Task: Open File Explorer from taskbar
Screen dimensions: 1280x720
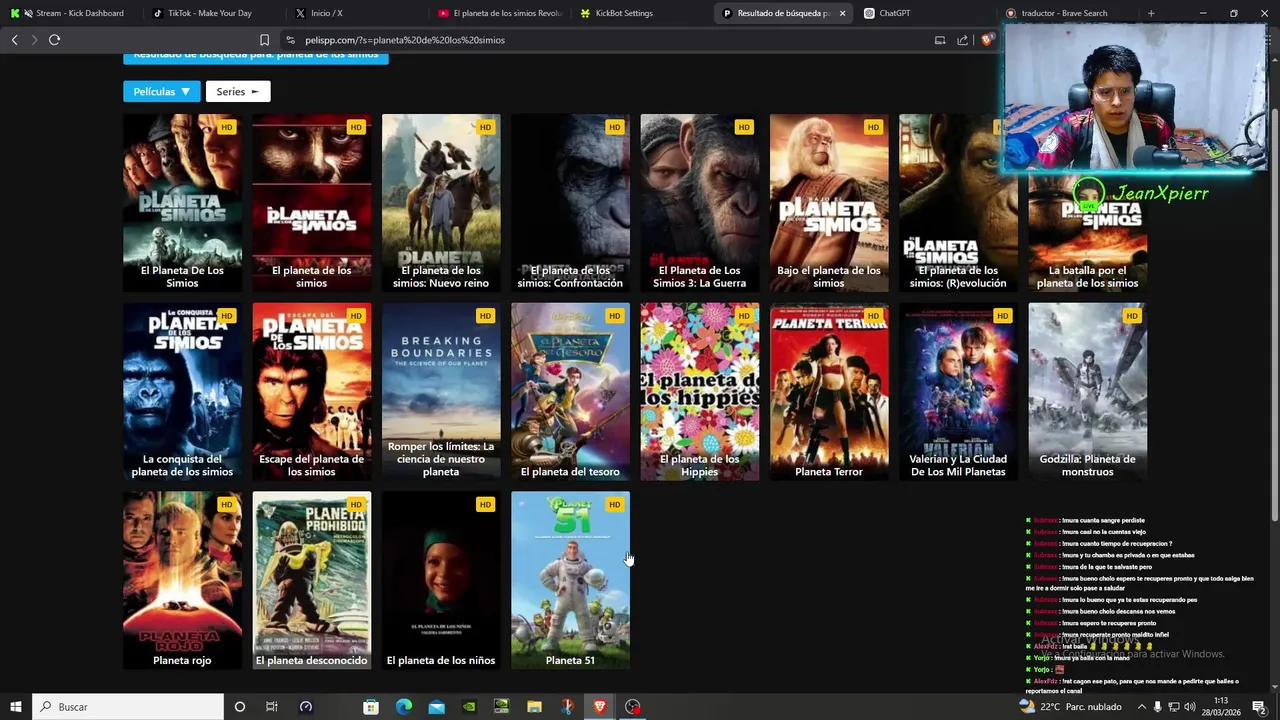Action: pos(535,707)
